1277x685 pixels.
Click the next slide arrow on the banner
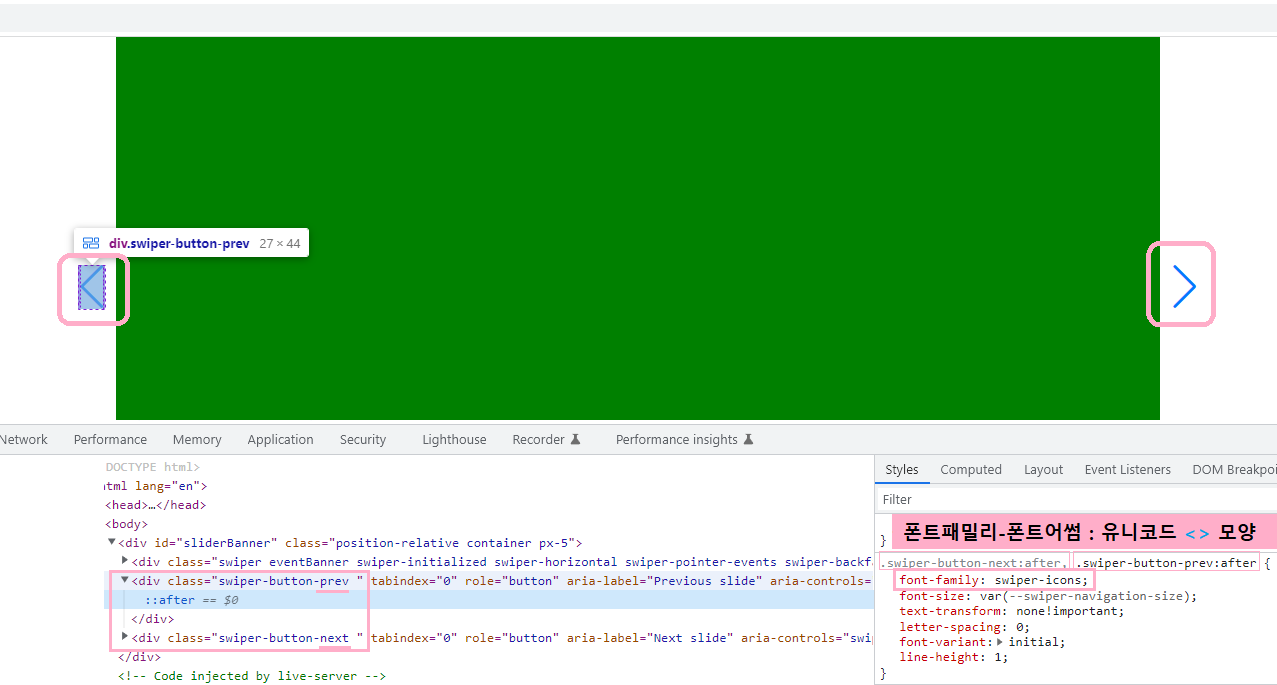click(x=1184, y=287)
